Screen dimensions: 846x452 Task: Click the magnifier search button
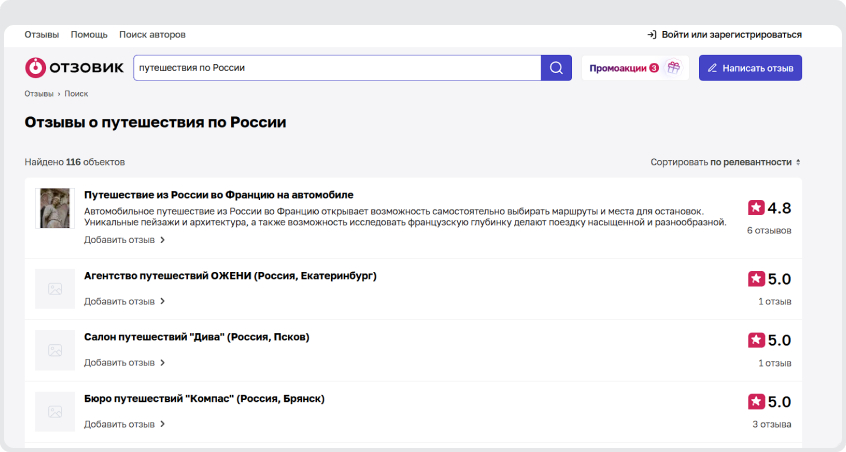pos(556,68)
